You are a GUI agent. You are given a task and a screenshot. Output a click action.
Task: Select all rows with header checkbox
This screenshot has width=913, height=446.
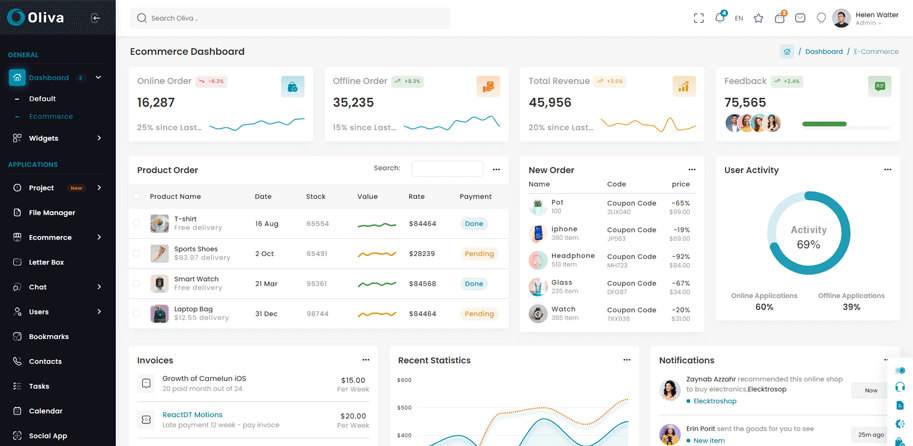137,197
